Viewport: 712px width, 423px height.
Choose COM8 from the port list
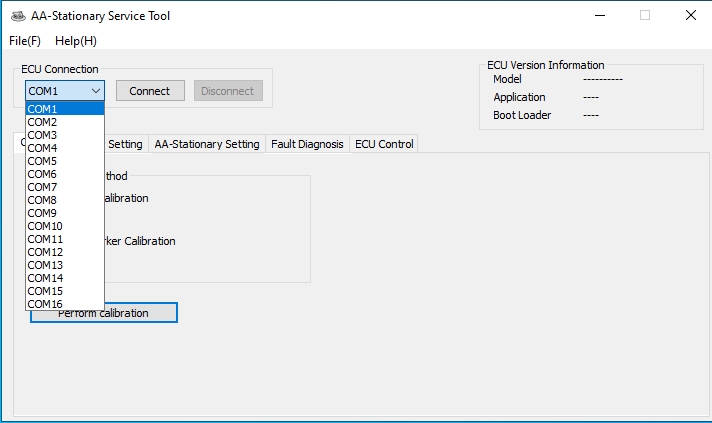coord(65,200)
